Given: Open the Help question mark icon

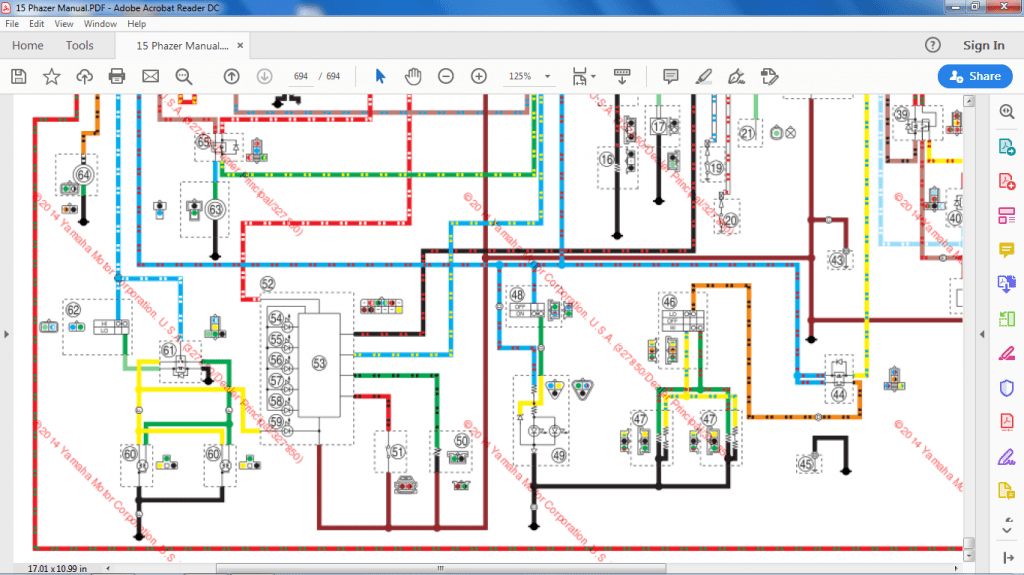Looking at the screenshot, I should [933, 45].
